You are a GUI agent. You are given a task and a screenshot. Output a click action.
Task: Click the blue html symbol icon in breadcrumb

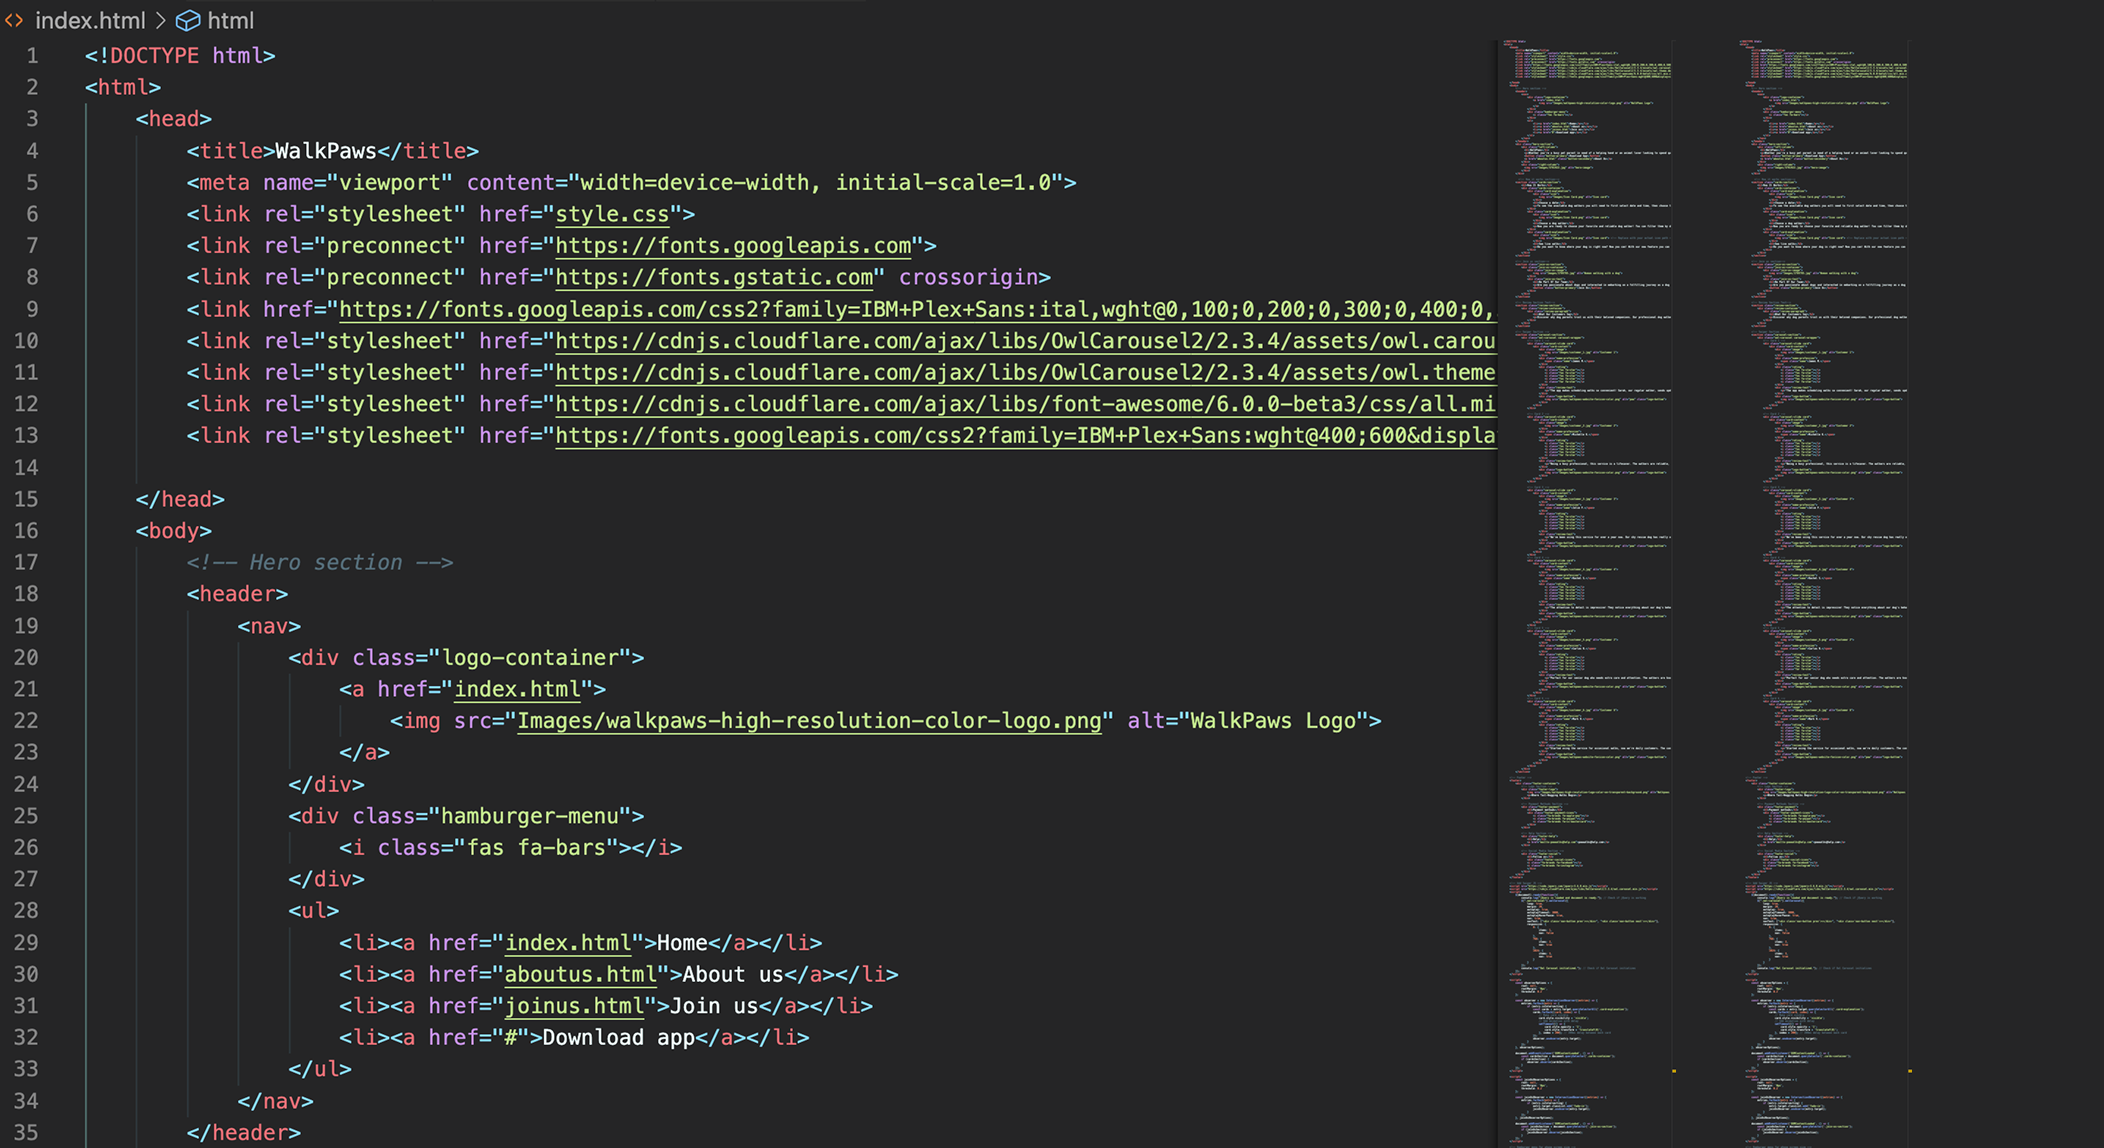(186, 20)
